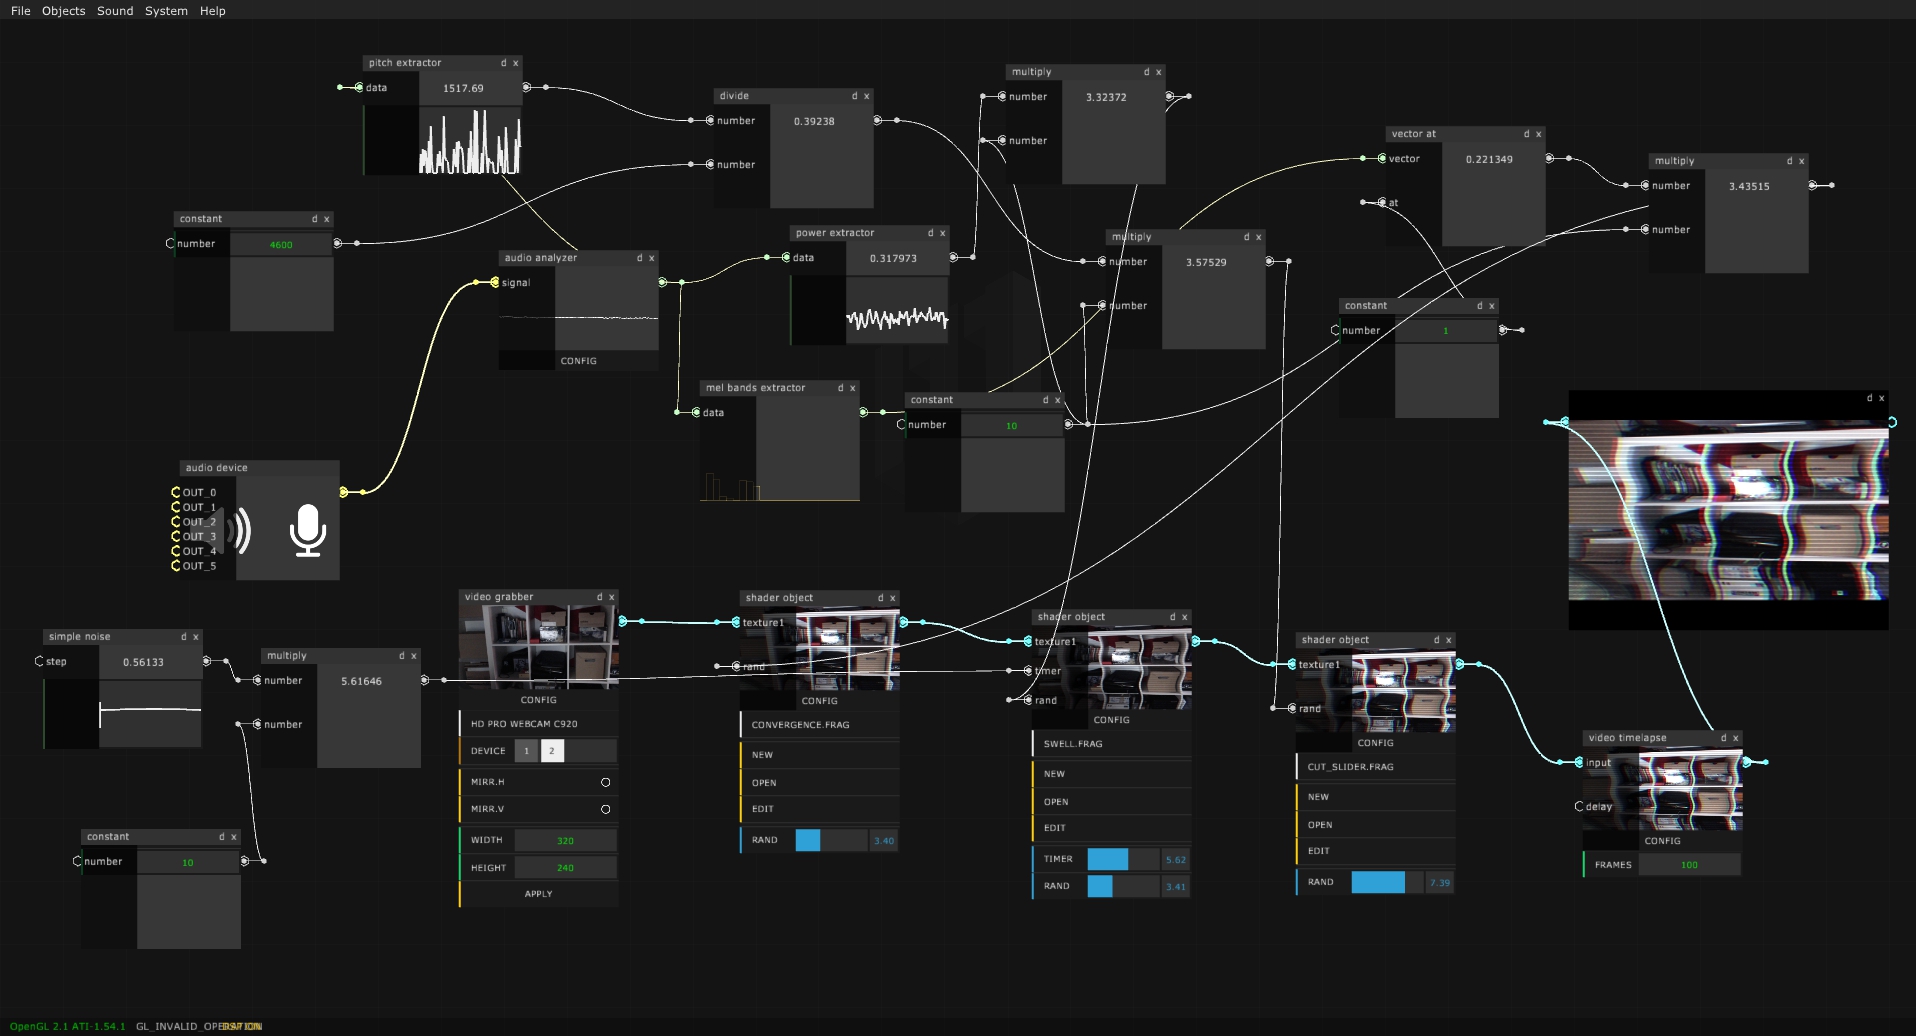This screenshot has width=1916, height=1036.
Task: Click the d icon on pitch extractor header
Action: (504, 62)
